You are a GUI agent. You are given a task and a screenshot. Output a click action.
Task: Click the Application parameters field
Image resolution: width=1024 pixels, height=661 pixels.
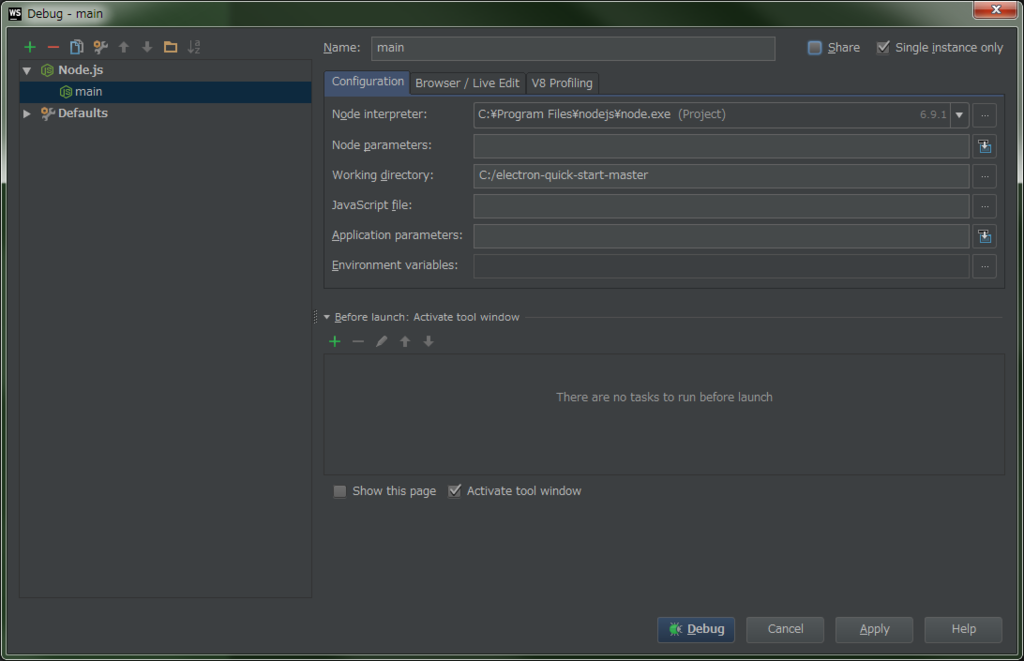coord(721,236)
